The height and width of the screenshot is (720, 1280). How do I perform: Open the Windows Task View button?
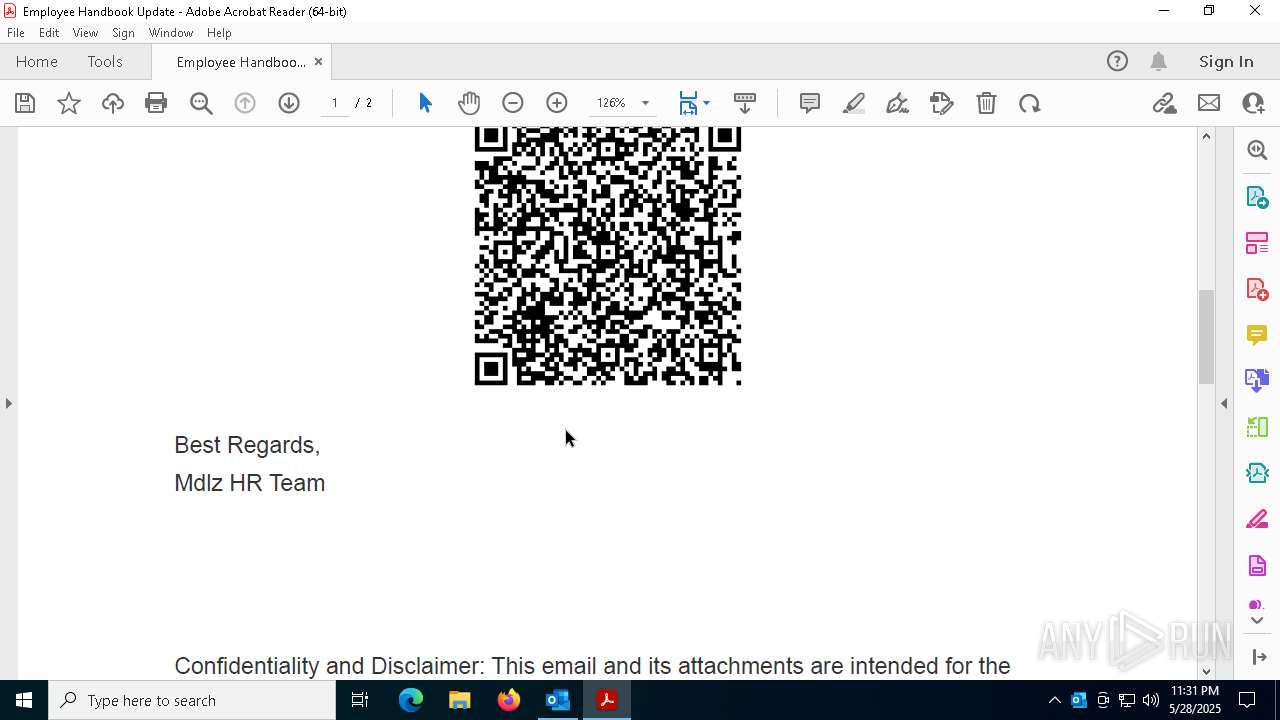pyautogui.click(x=360, y=700)
